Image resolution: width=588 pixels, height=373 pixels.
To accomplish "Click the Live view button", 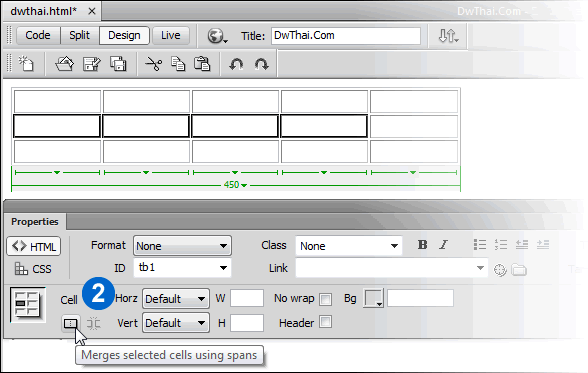I will pos(171,35).
